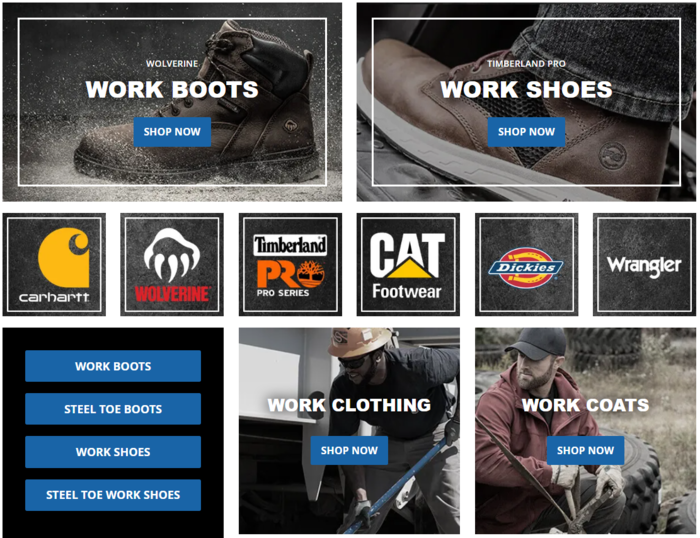
Task: Click Shop Now under Timberland Work Shoes
Action: coord(526,132)
